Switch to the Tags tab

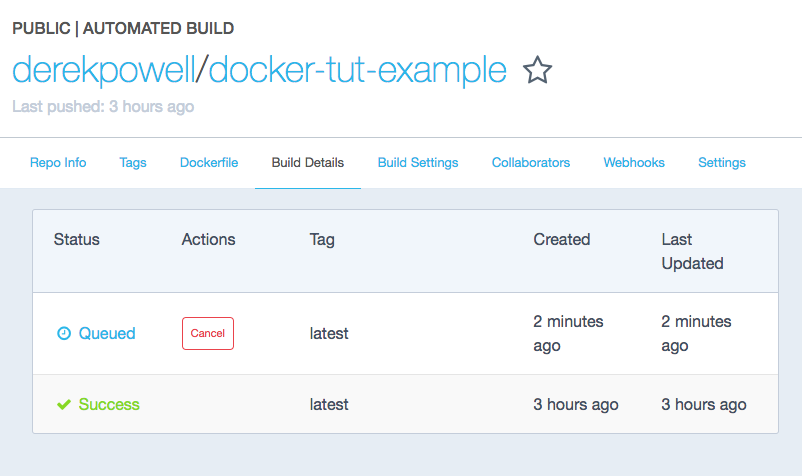(133, 163)
